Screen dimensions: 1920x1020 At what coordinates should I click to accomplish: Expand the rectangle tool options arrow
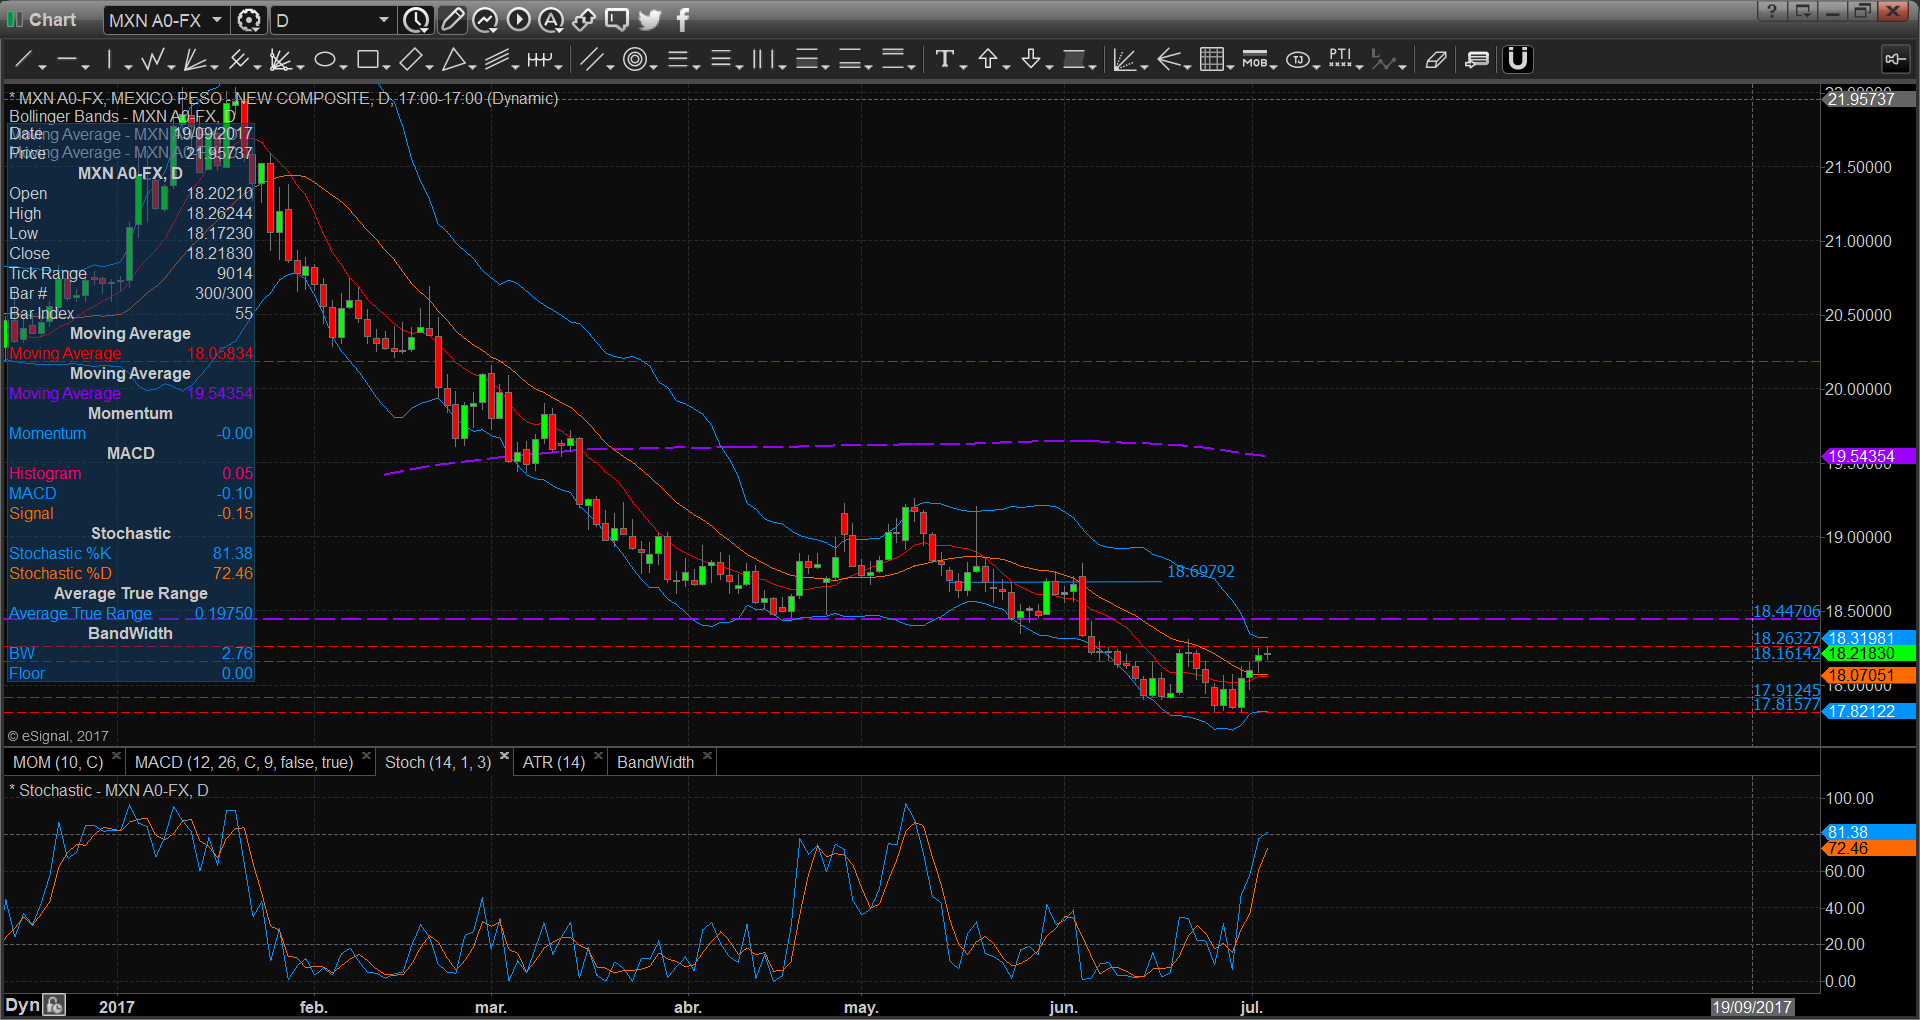point(386,66)
